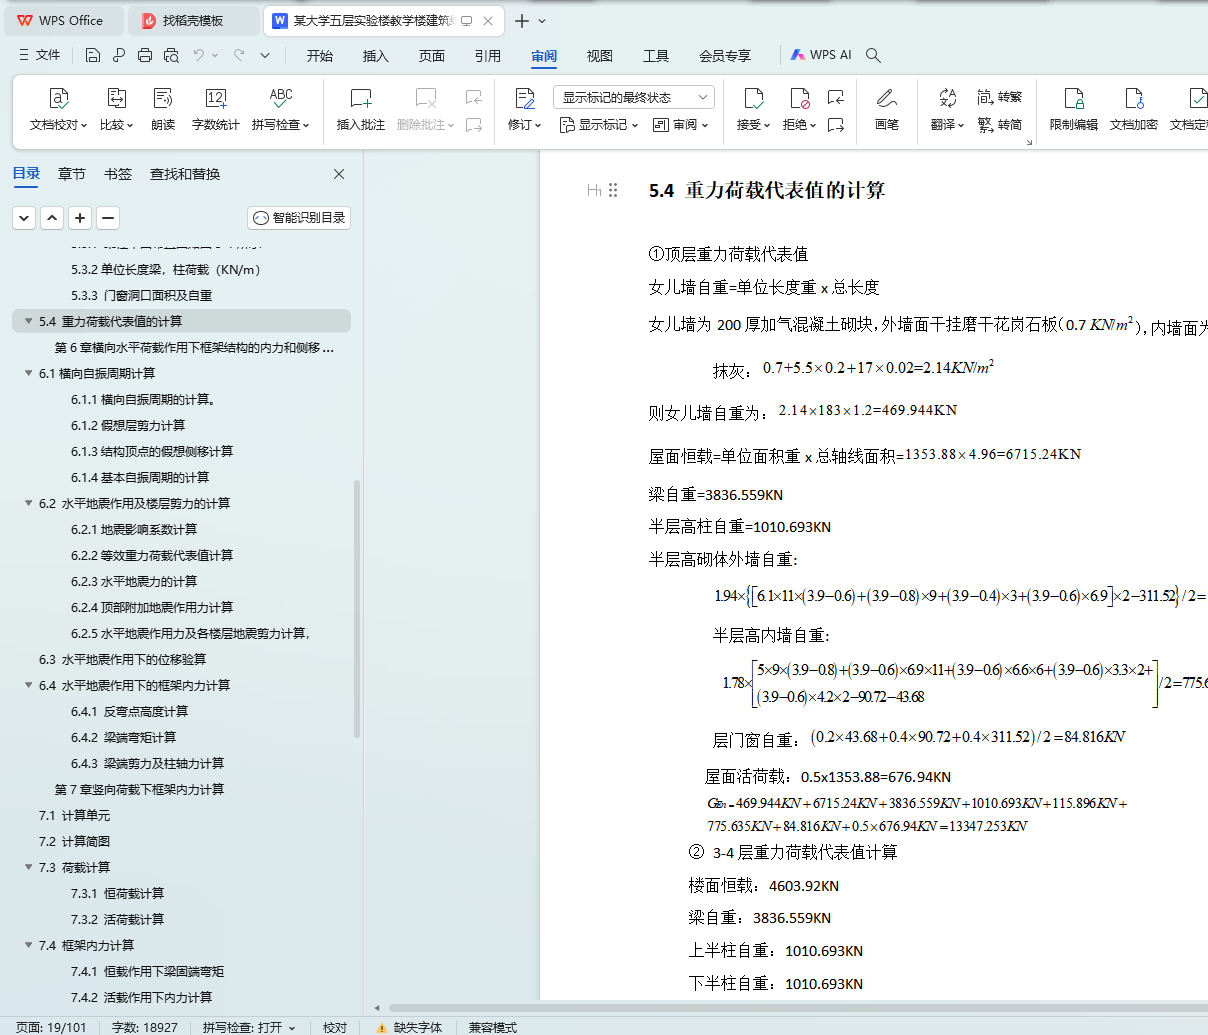Convert text with 转繁 button
This screenshot has height=1035, width=1208.
(x=1000, y=97)
